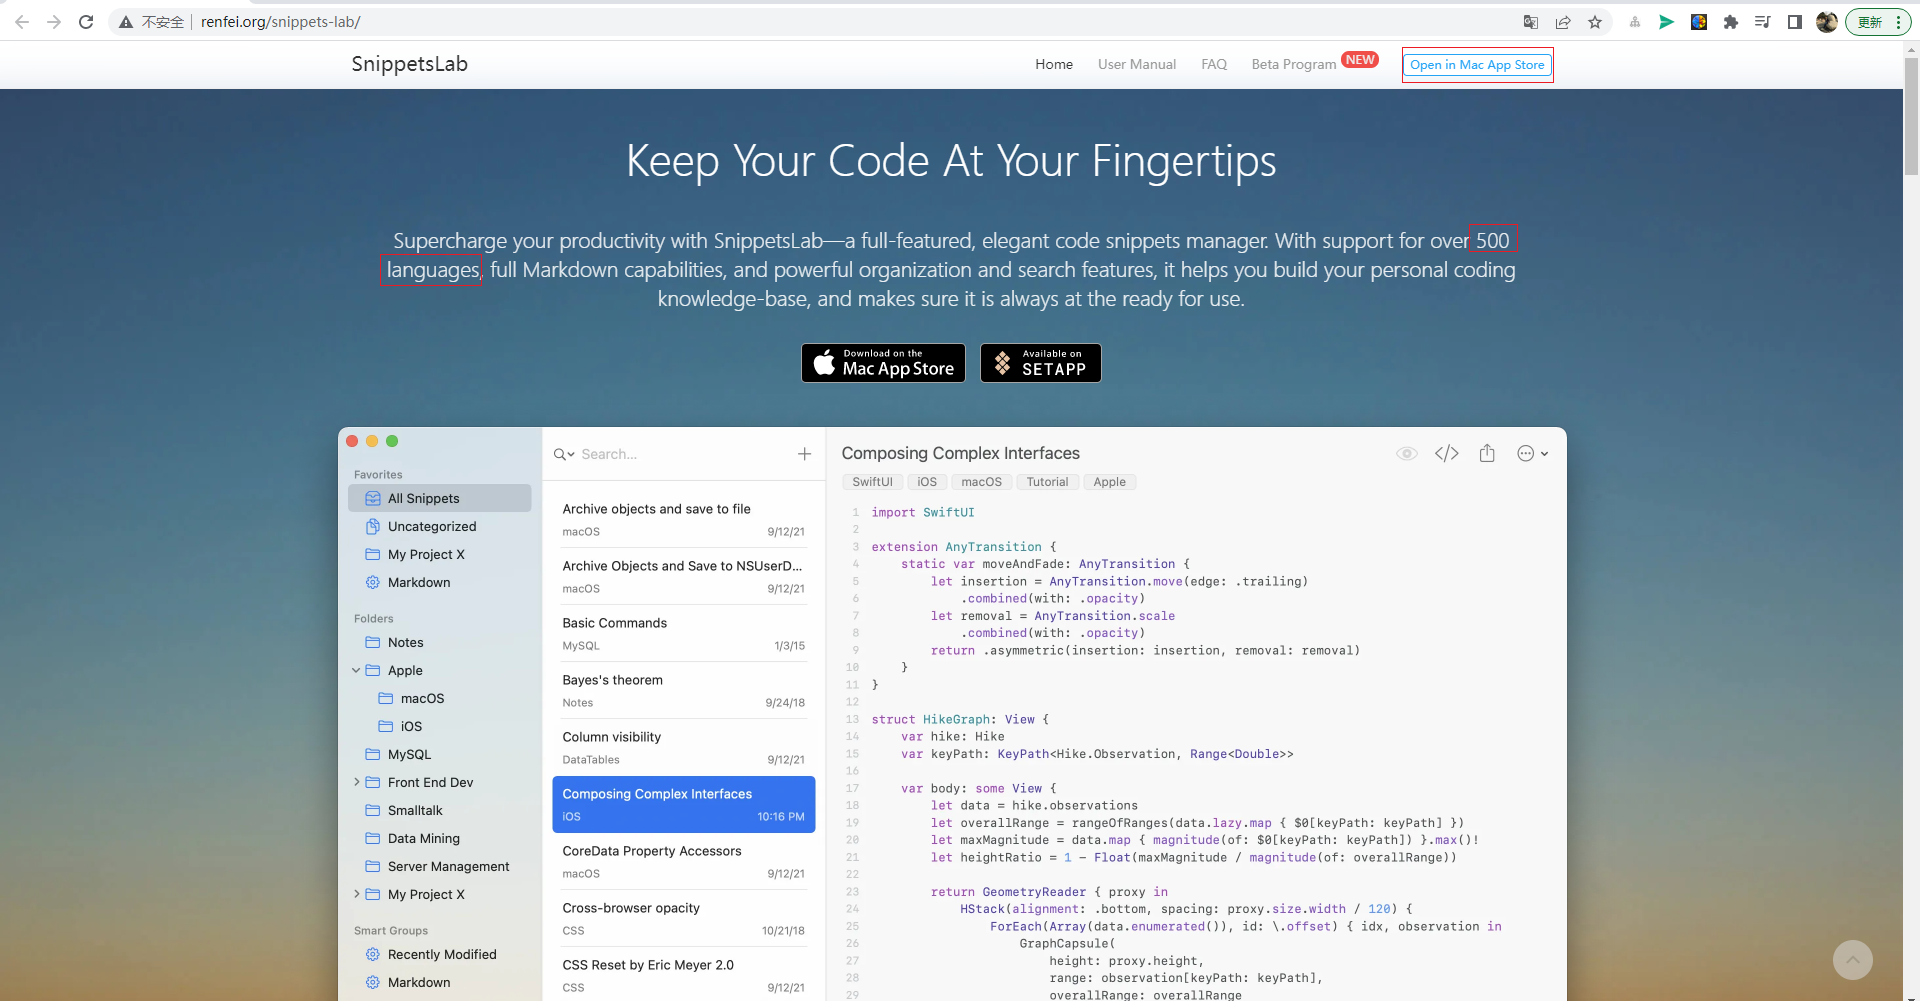1920x1001 pixels.
Task: Click the Tutorial tag
Action: pyautogui.click(x=1047, y=482)
